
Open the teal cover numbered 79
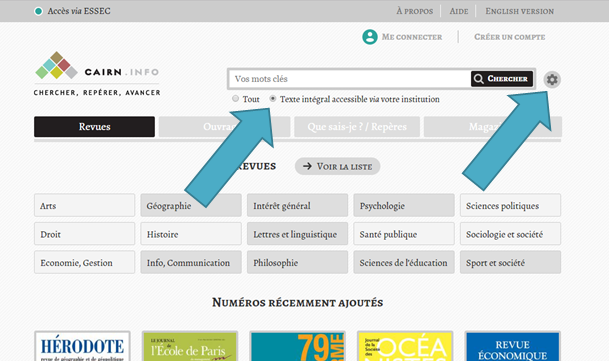(x=297, y=346)
